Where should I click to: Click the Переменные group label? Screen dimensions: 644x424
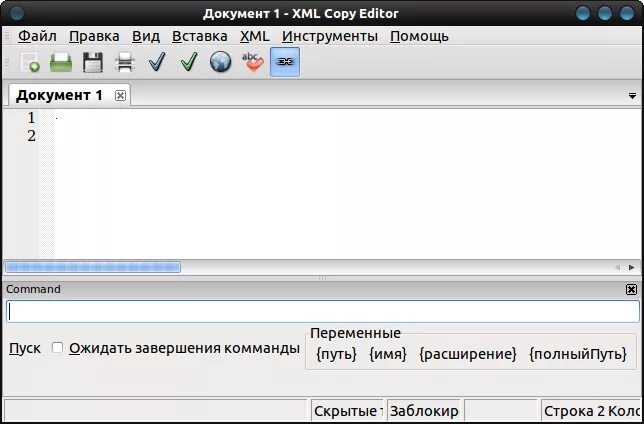[x=355, y=333]
